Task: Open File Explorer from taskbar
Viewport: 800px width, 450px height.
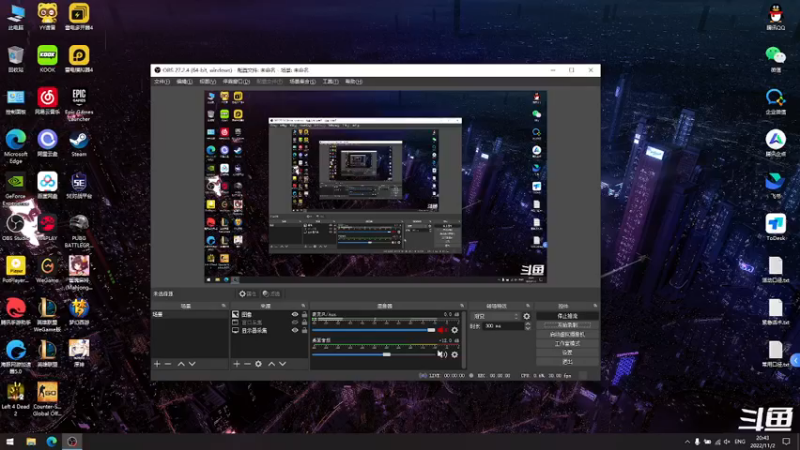Action: tap(31, 441)
